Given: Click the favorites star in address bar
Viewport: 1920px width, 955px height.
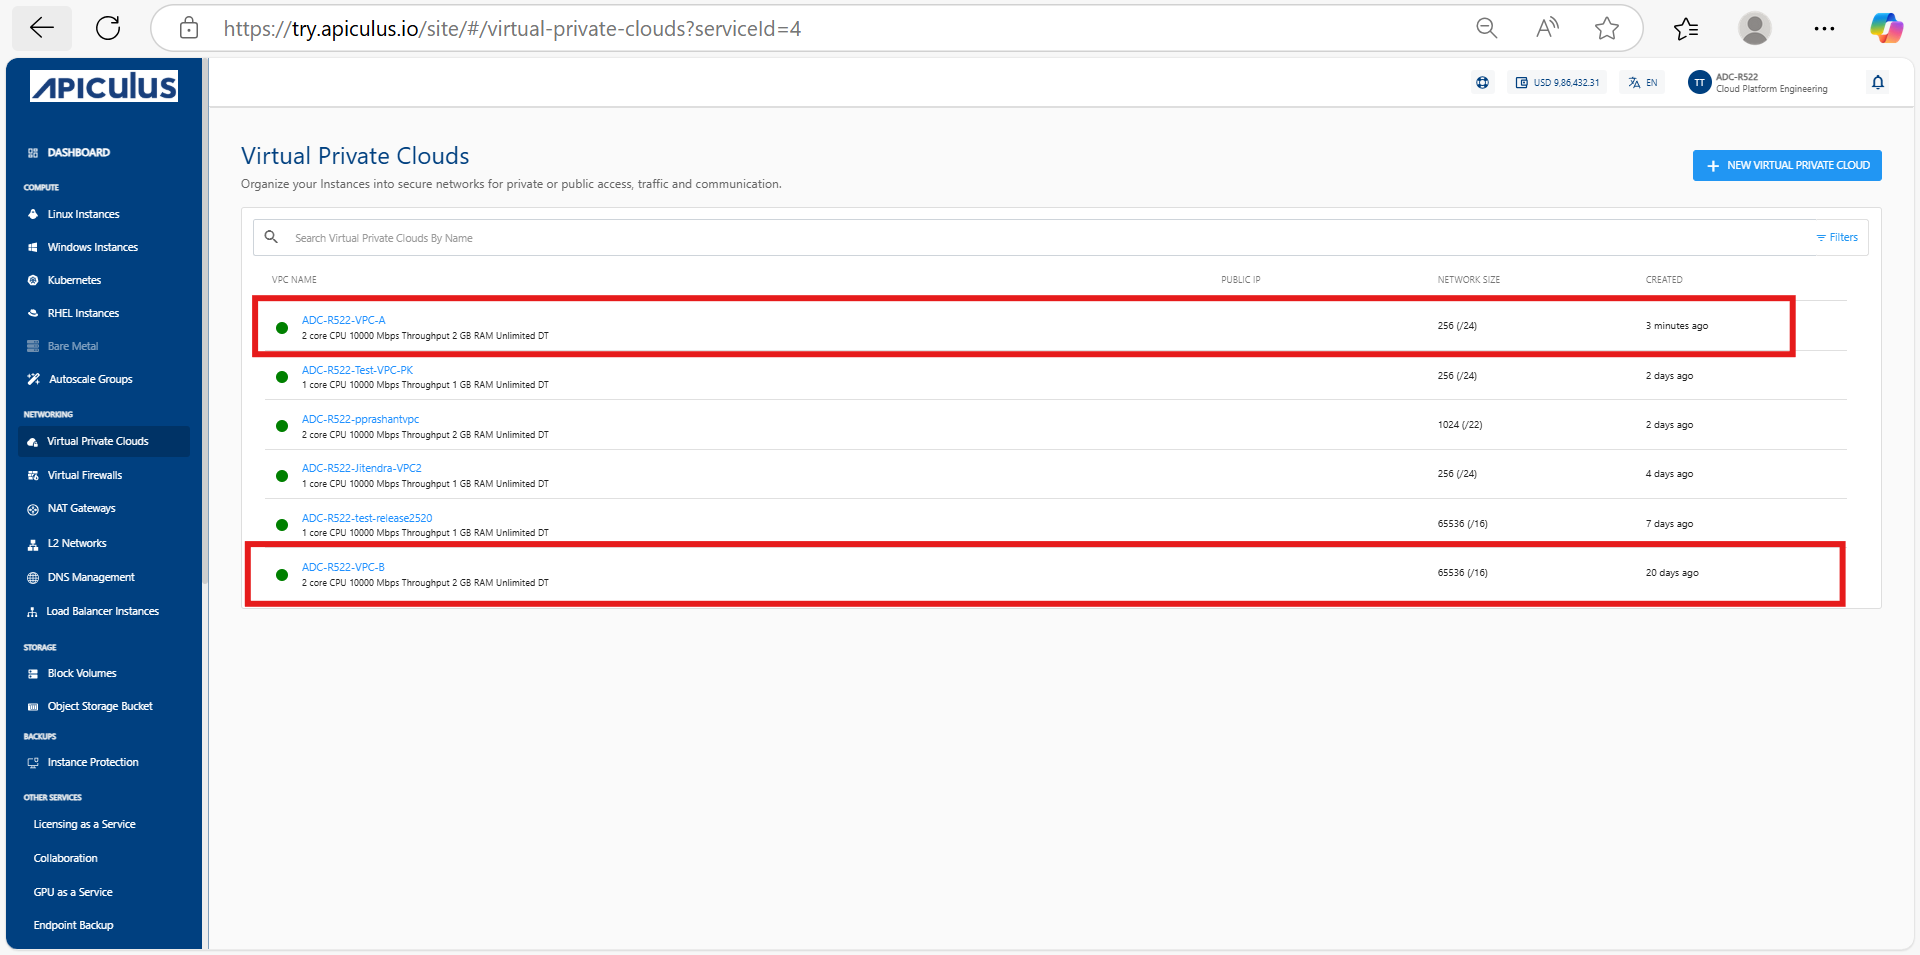Looking at the screenshot, I should pos(1606,28).
